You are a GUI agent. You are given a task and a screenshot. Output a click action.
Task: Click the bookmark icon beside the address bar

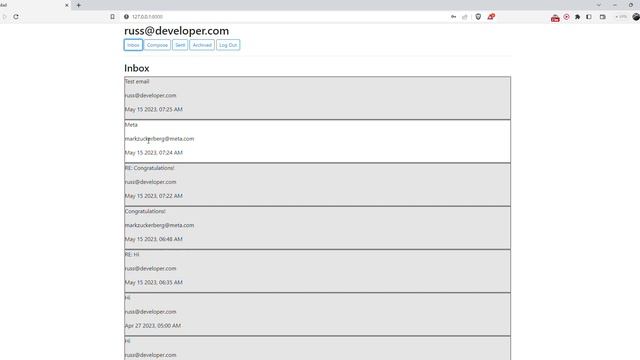point(112,17)
